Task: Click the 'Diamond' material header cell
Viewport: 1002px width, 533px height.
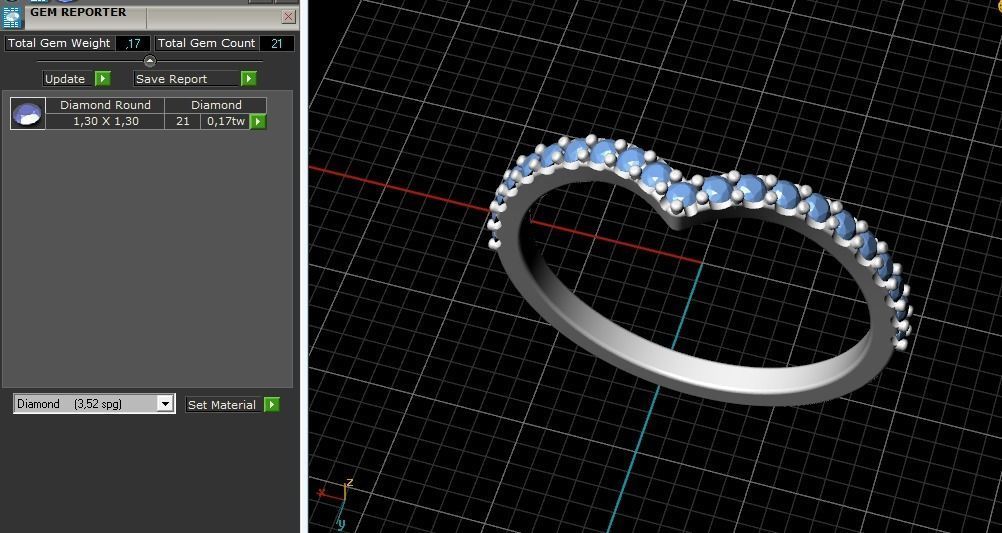Action: [x=216, y=105]
